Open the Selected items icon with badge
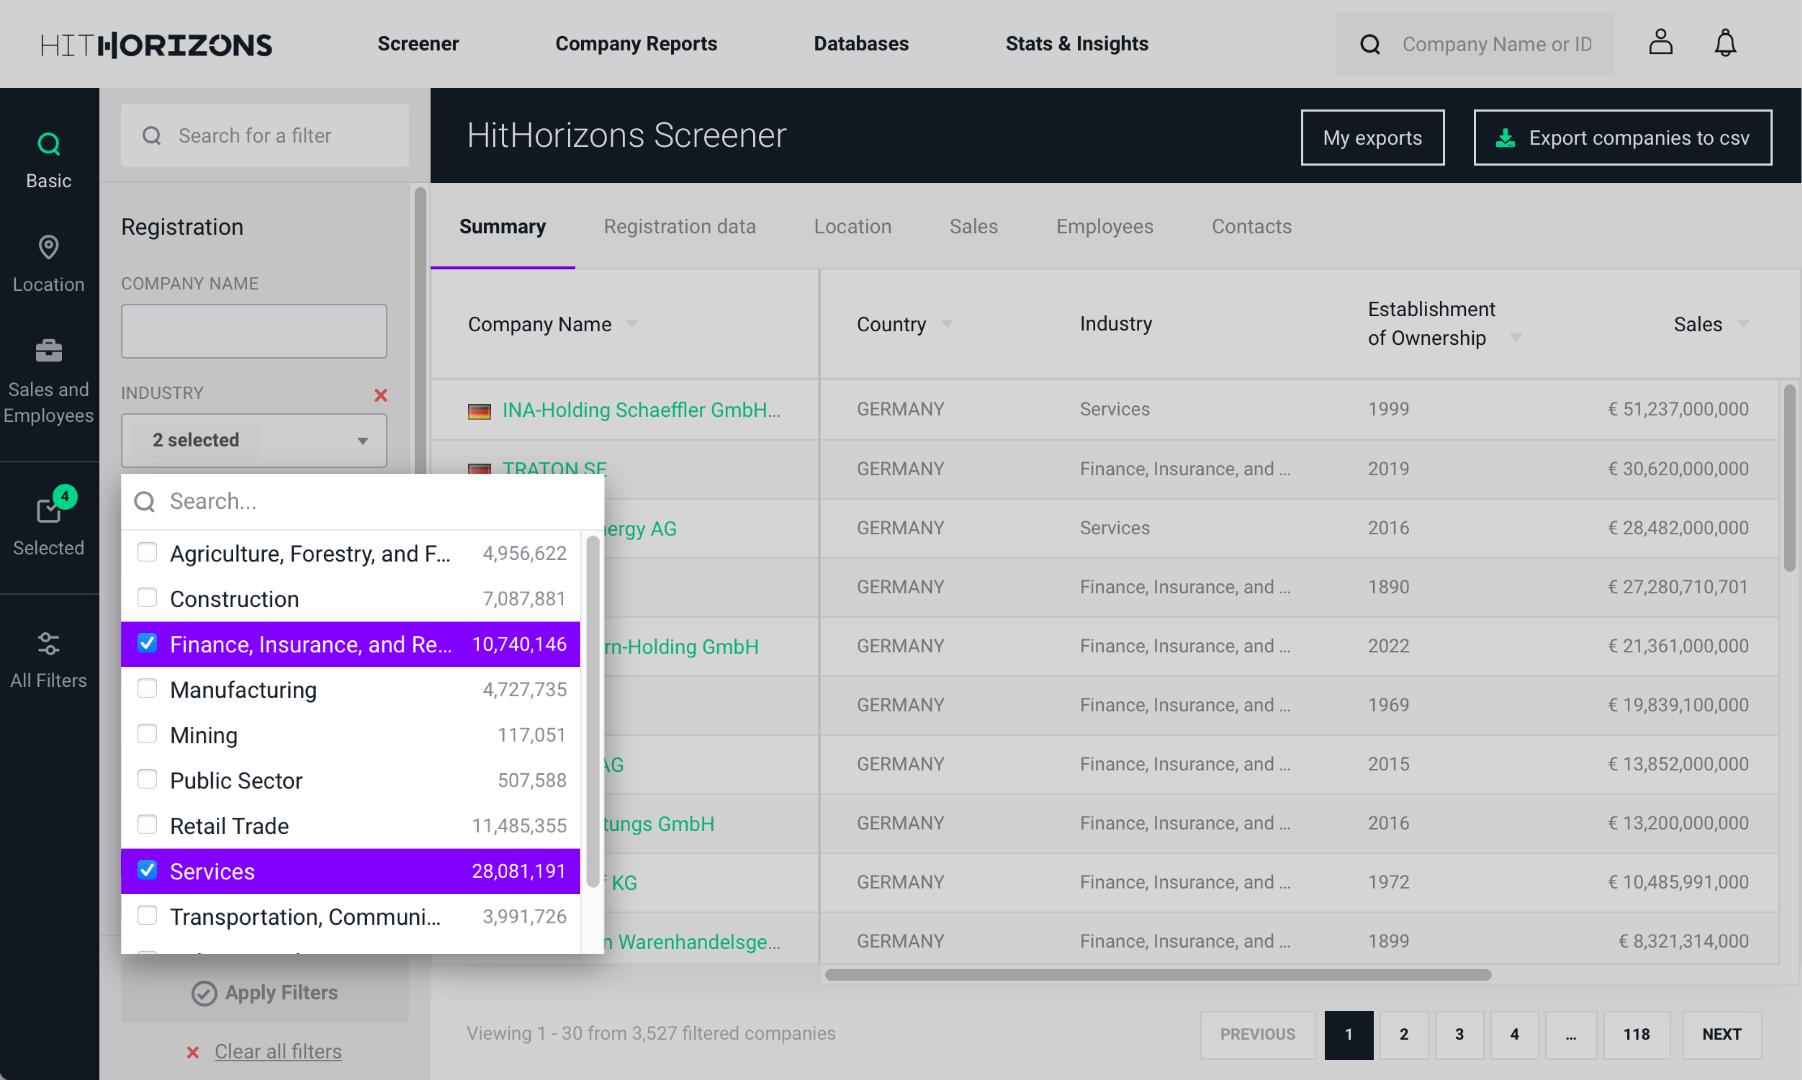Image resolution: width=1802 pixels, height=1080 pixels. (x=49, y=510)
